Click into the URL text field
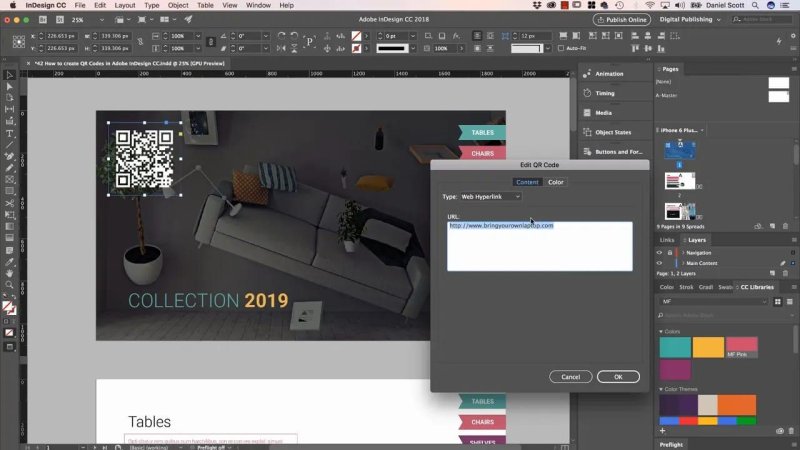800x450 pixels. pos(540,246)
